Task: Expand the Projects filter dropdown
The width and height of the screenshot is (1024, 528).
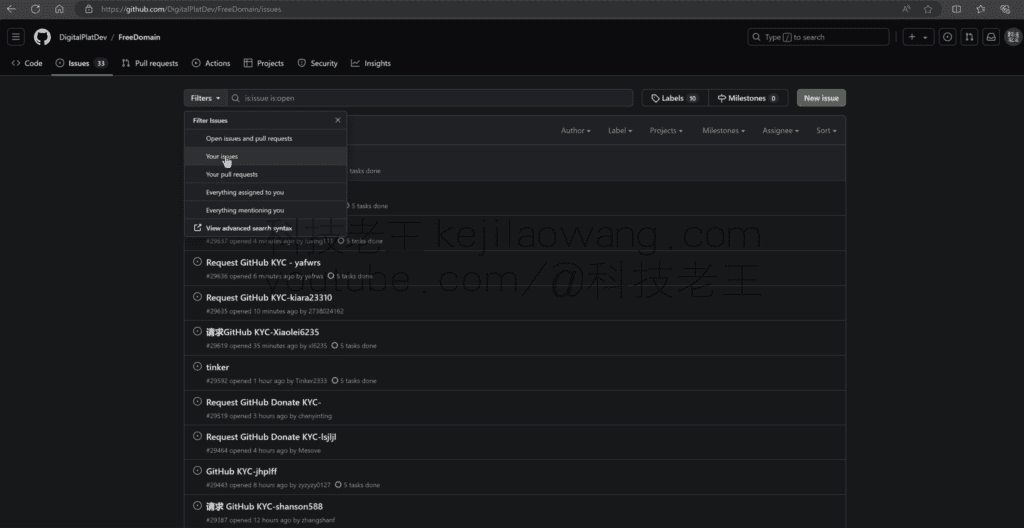Action: pyautogui.click(x=665, y=131)
